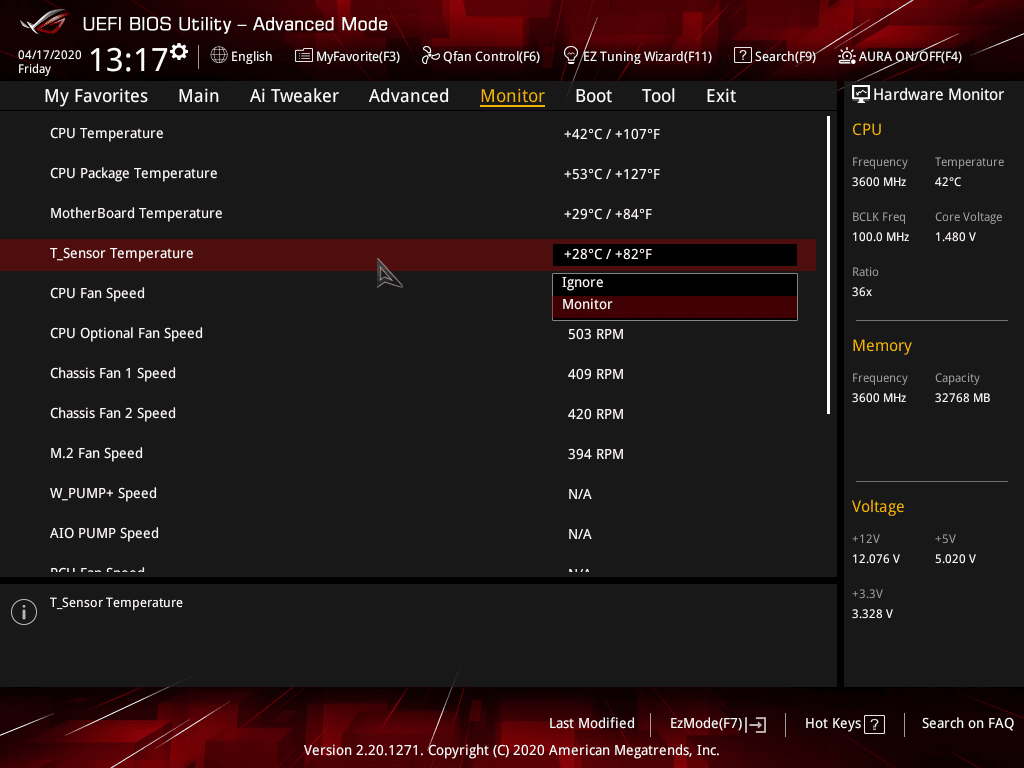
Task: Select the AIO PUMP Speed row
Action: pyautogui.click(x=408, y=534)
